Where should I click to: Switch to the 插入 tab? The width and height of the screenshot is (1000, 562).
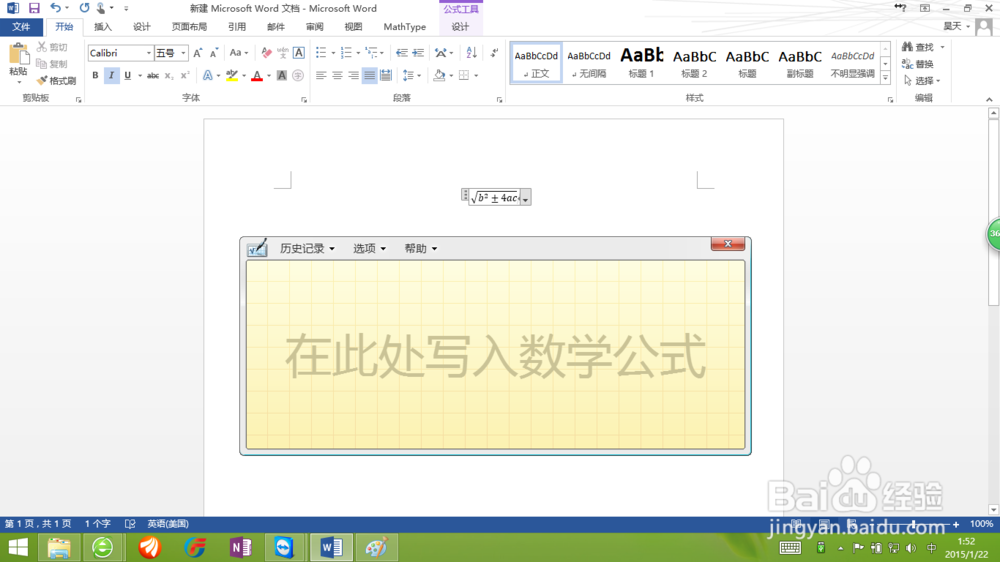(103, 27)
